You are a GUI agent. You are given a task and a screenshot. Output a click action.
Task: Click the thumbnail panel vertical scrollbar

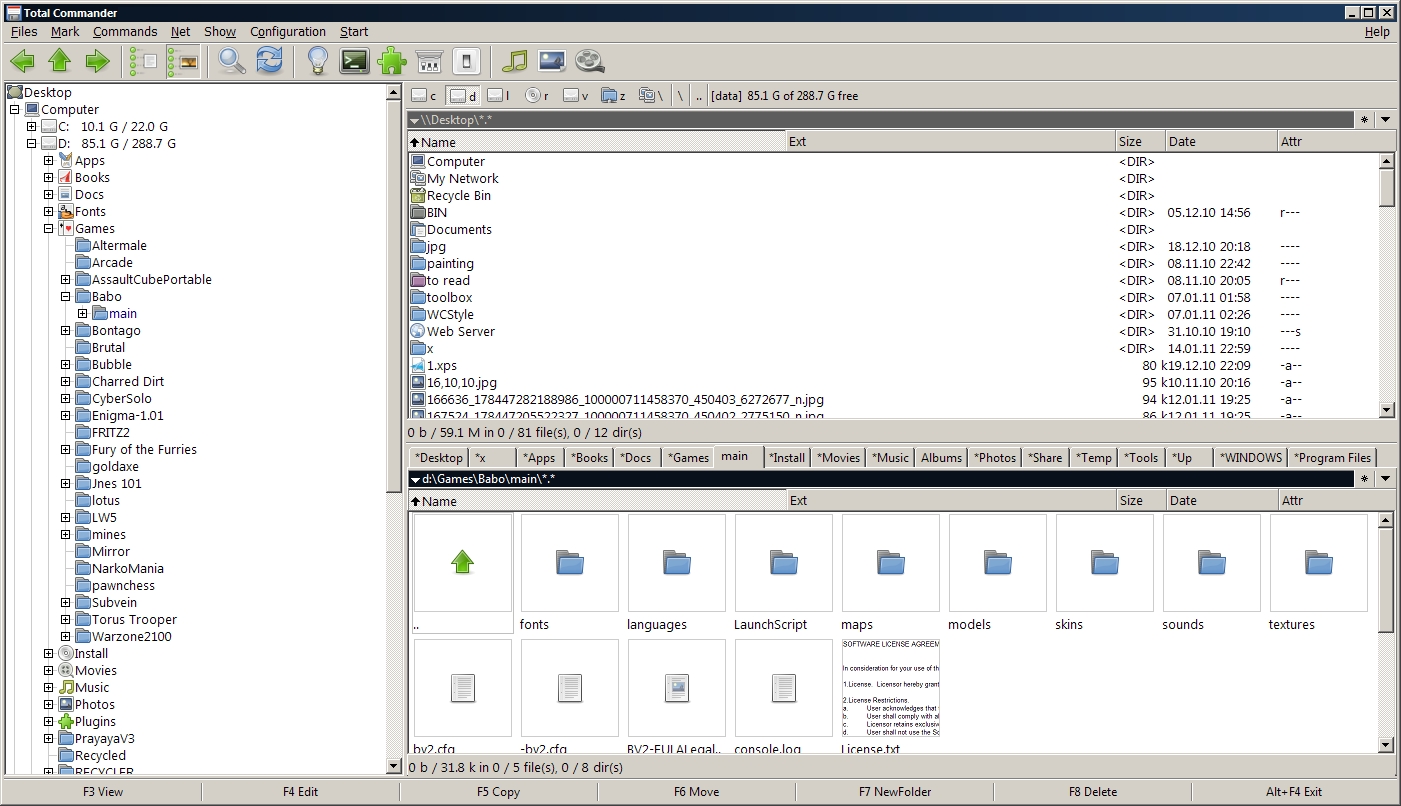(1387, 632)
